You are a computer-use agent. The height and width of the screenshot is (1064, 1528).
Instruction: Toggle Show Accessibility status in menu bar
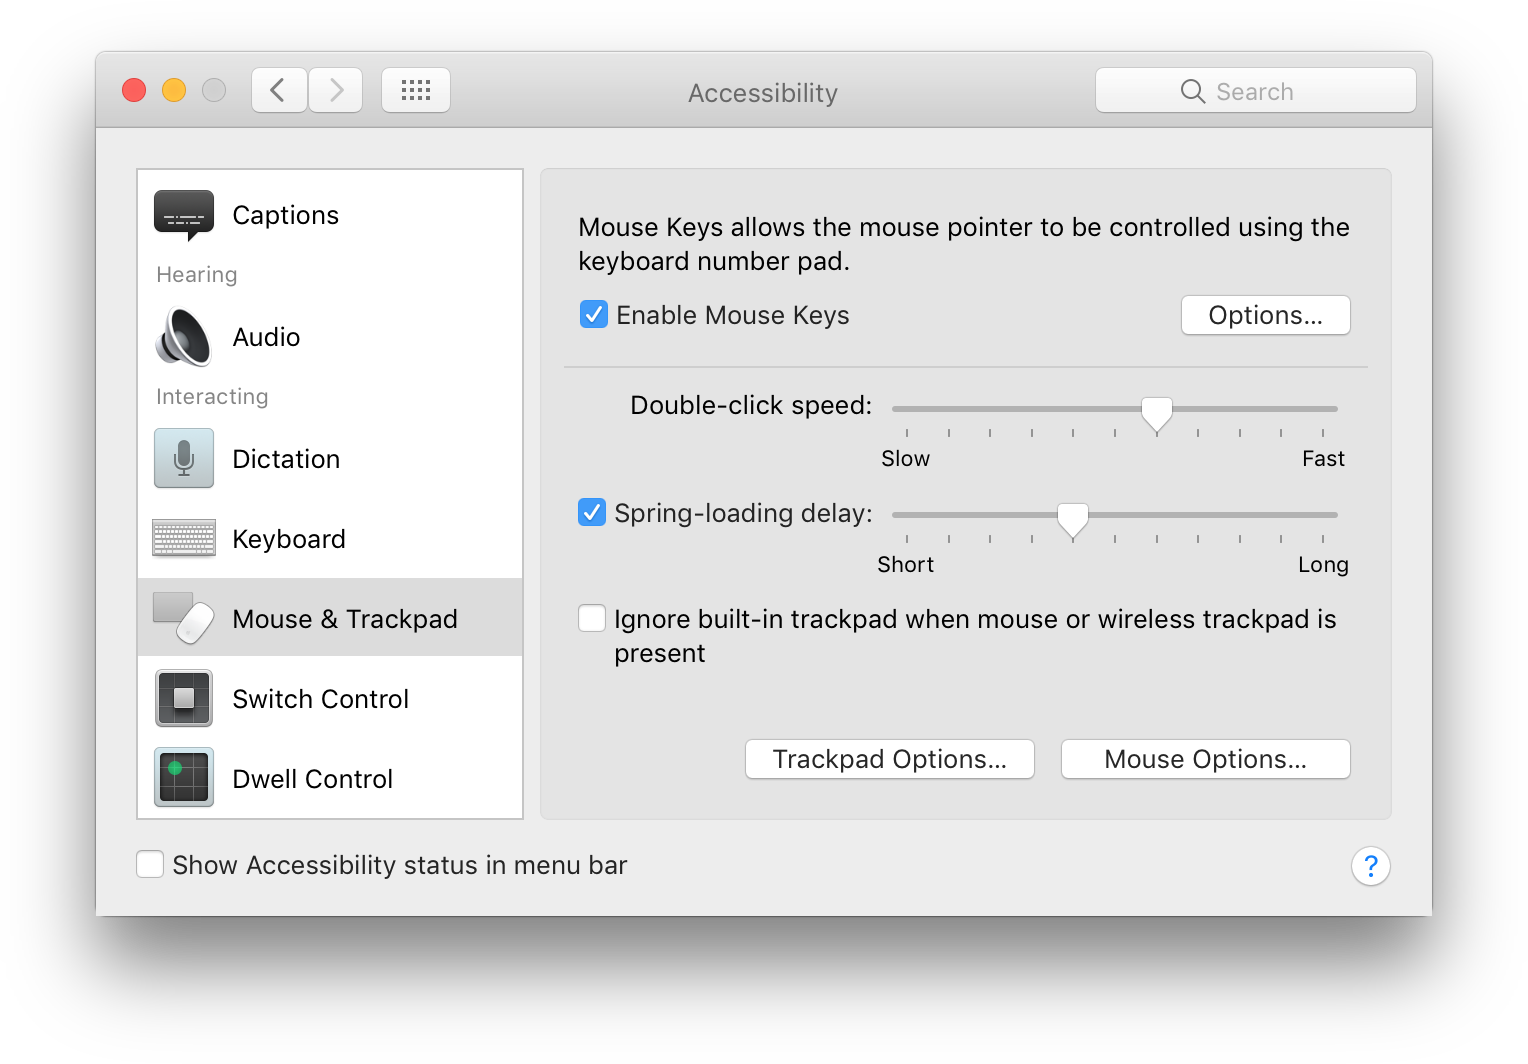tap(150, 865)
